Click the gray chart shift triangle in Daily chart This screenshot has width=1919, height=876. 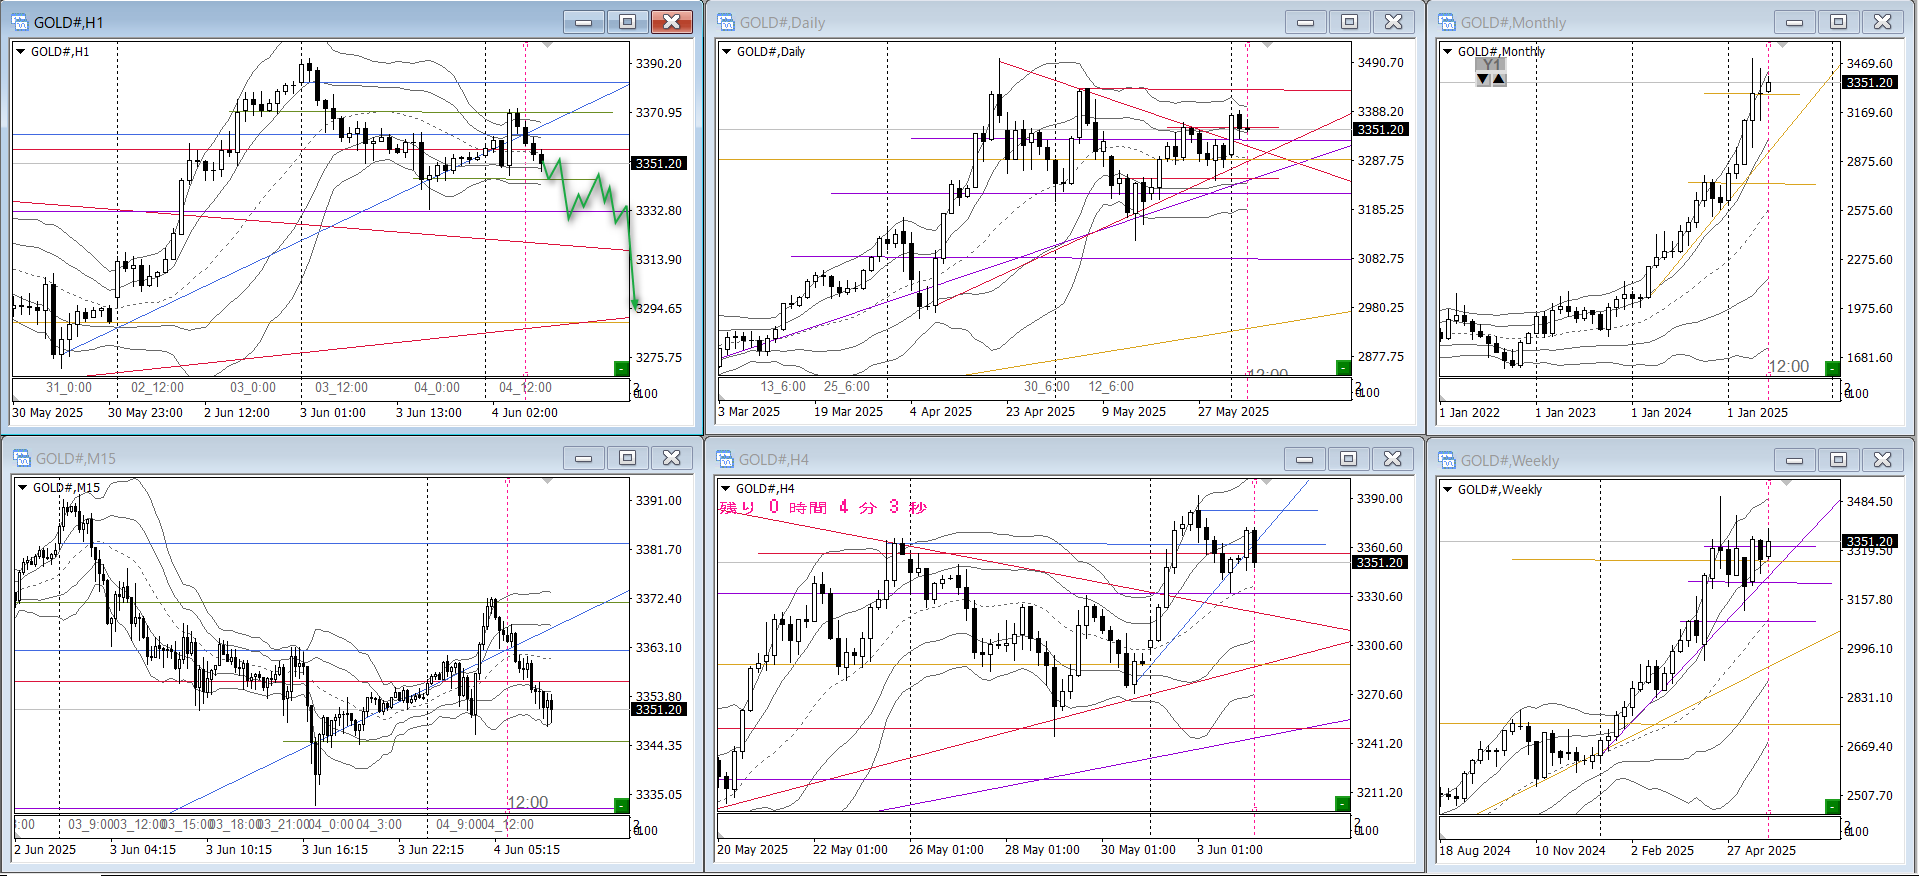pos(1267,45)
